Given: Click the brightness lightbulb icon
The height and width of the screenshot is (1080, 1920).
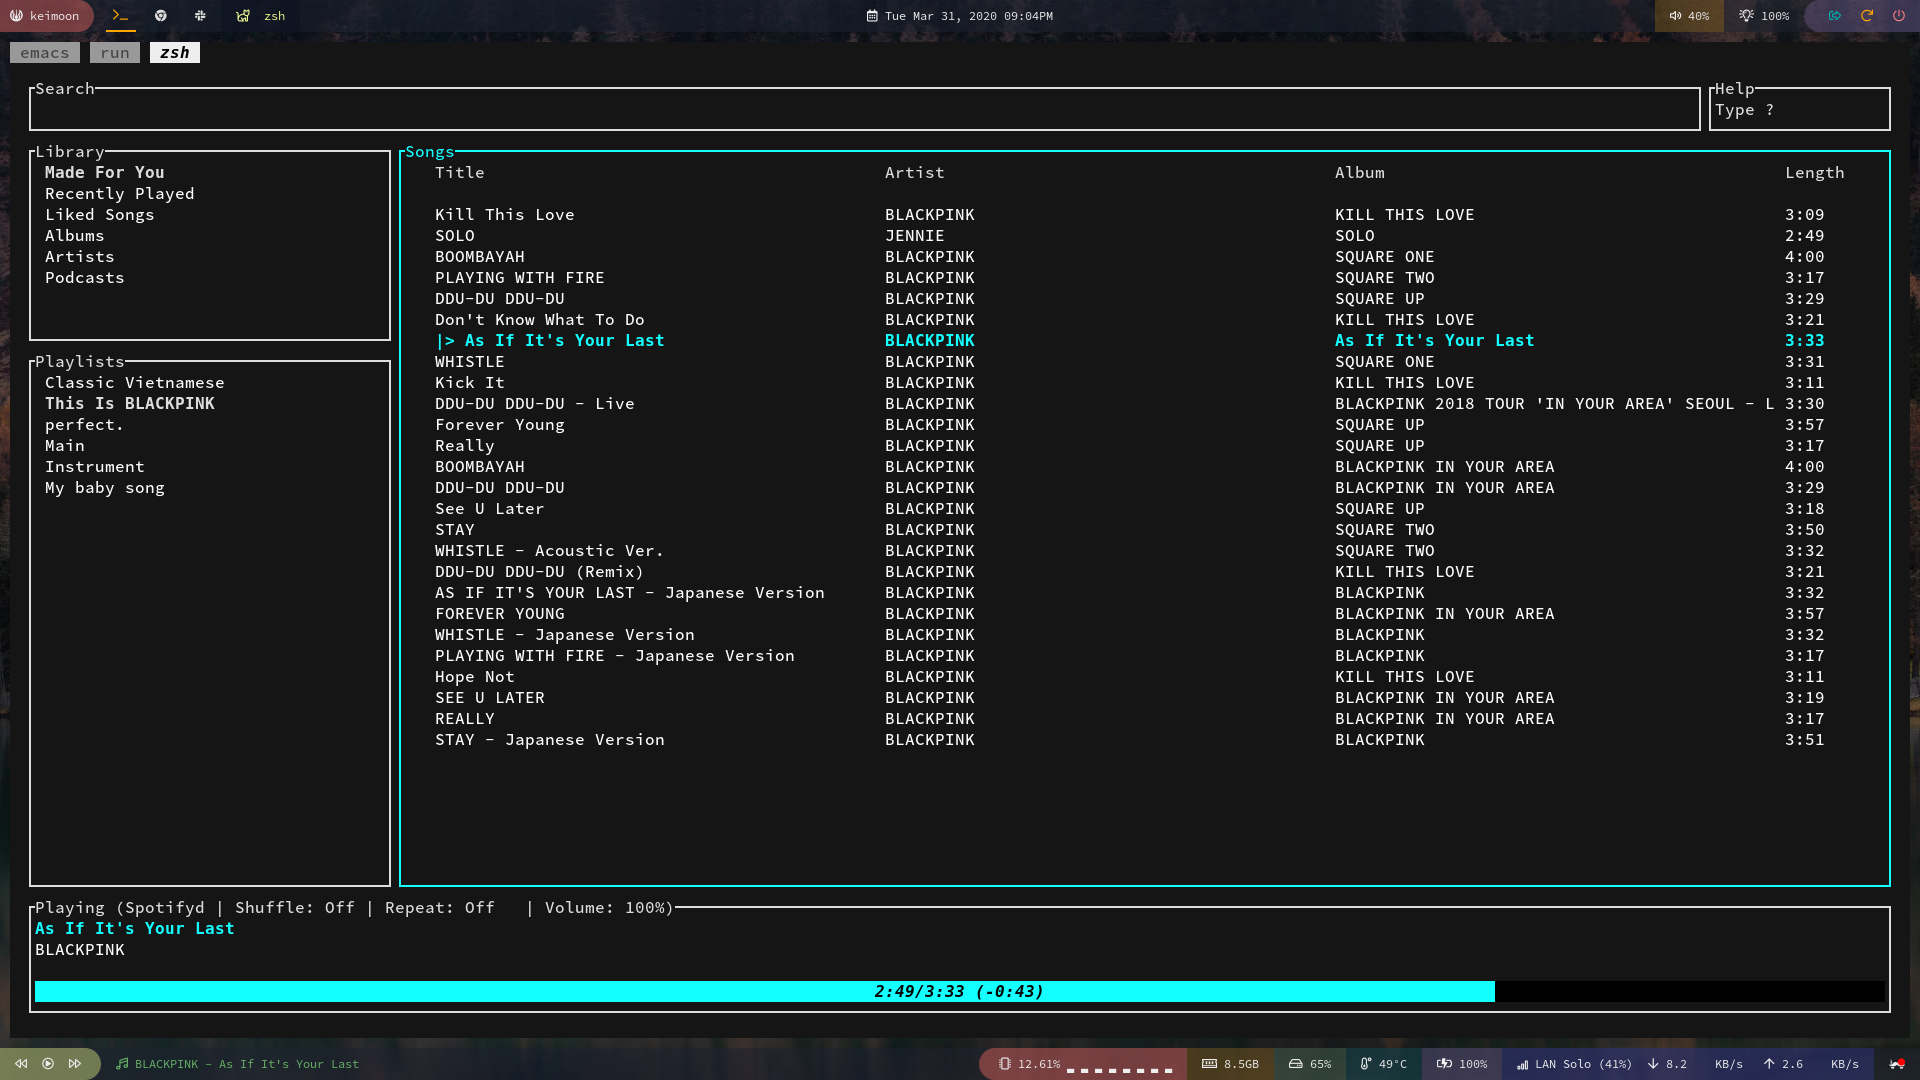Looking at the screenshot, I should point(1746,16).
